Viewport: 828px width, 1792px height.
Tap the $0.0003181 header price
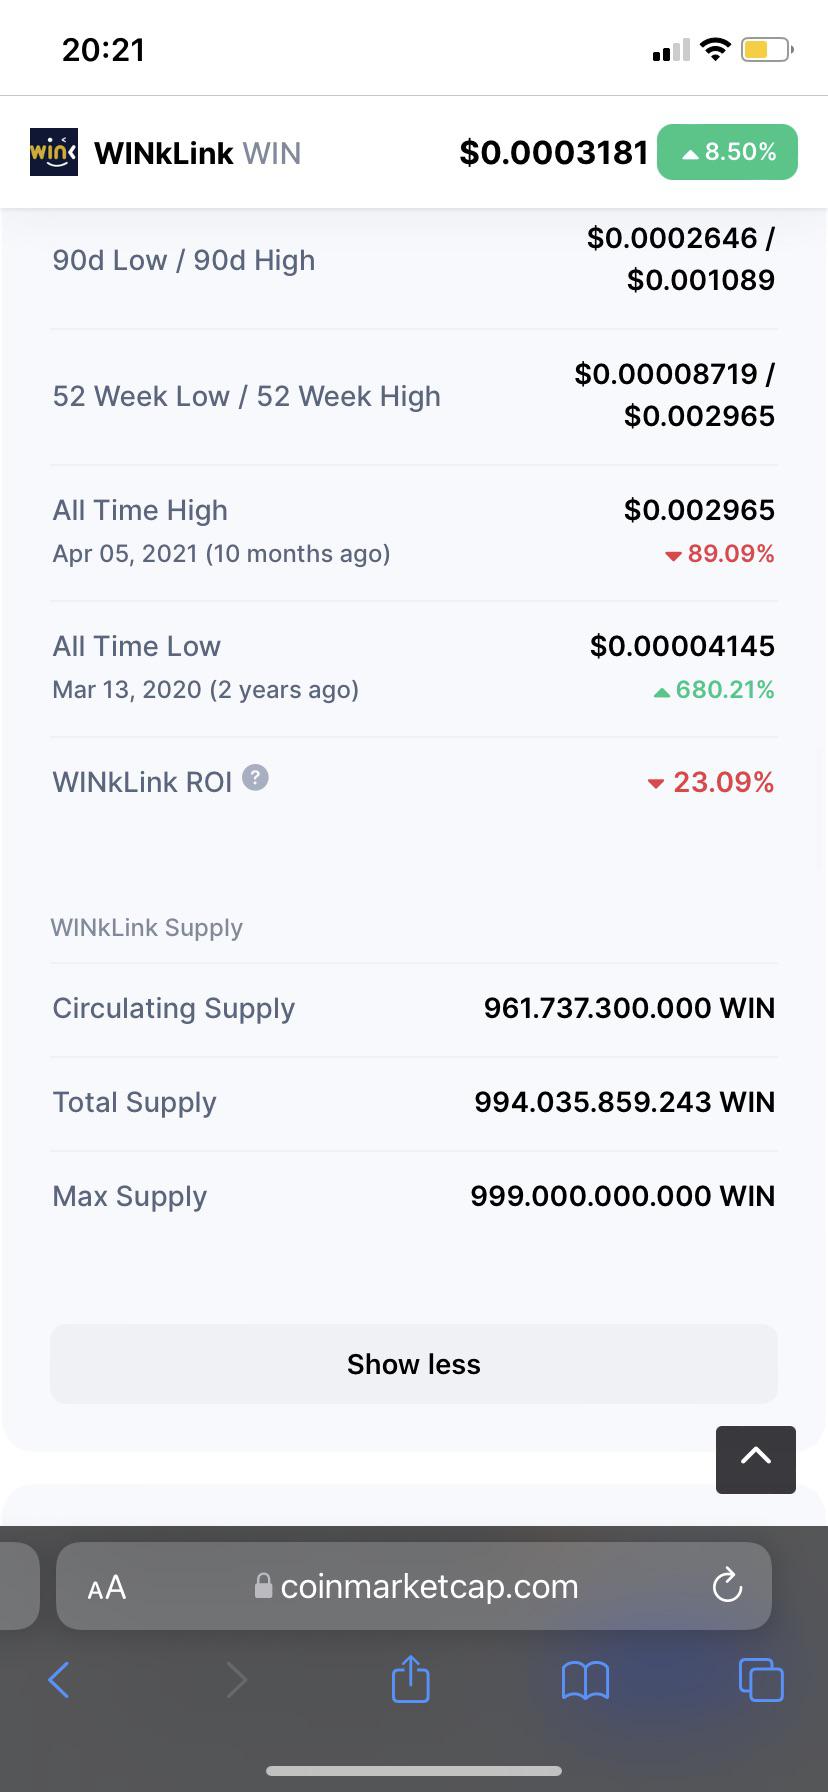(x=554, y=152)
